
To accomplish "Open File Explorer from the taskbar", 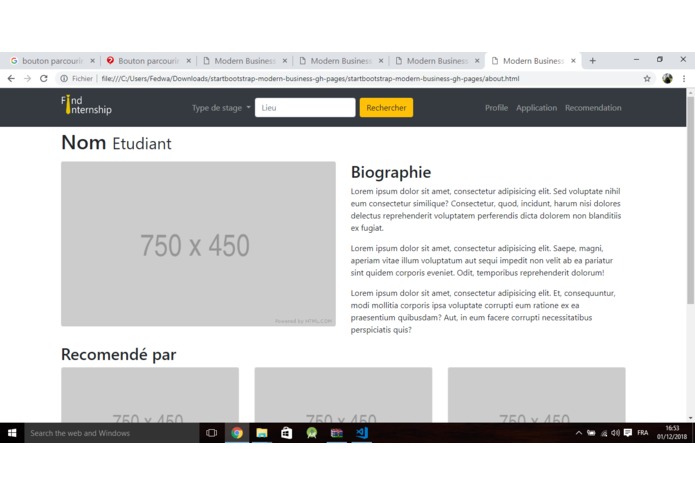I will [262, 433].
